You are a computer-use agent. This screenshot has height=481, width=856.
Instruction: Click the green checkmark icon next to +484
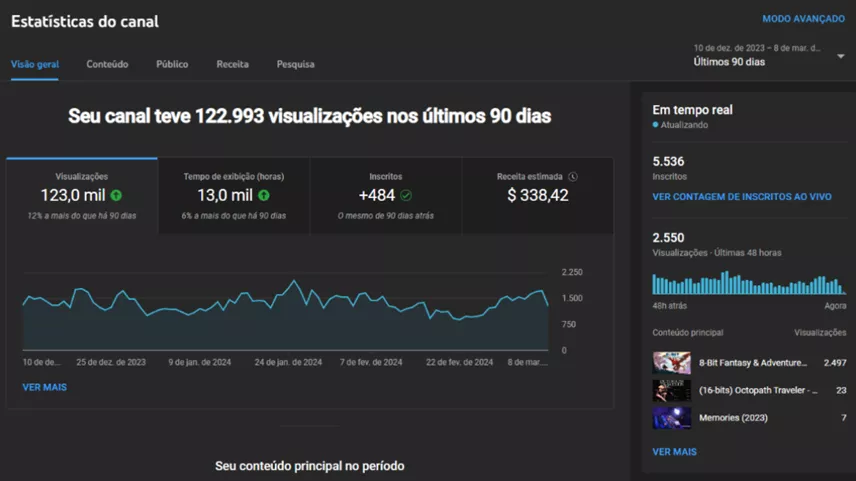(406, 196)
